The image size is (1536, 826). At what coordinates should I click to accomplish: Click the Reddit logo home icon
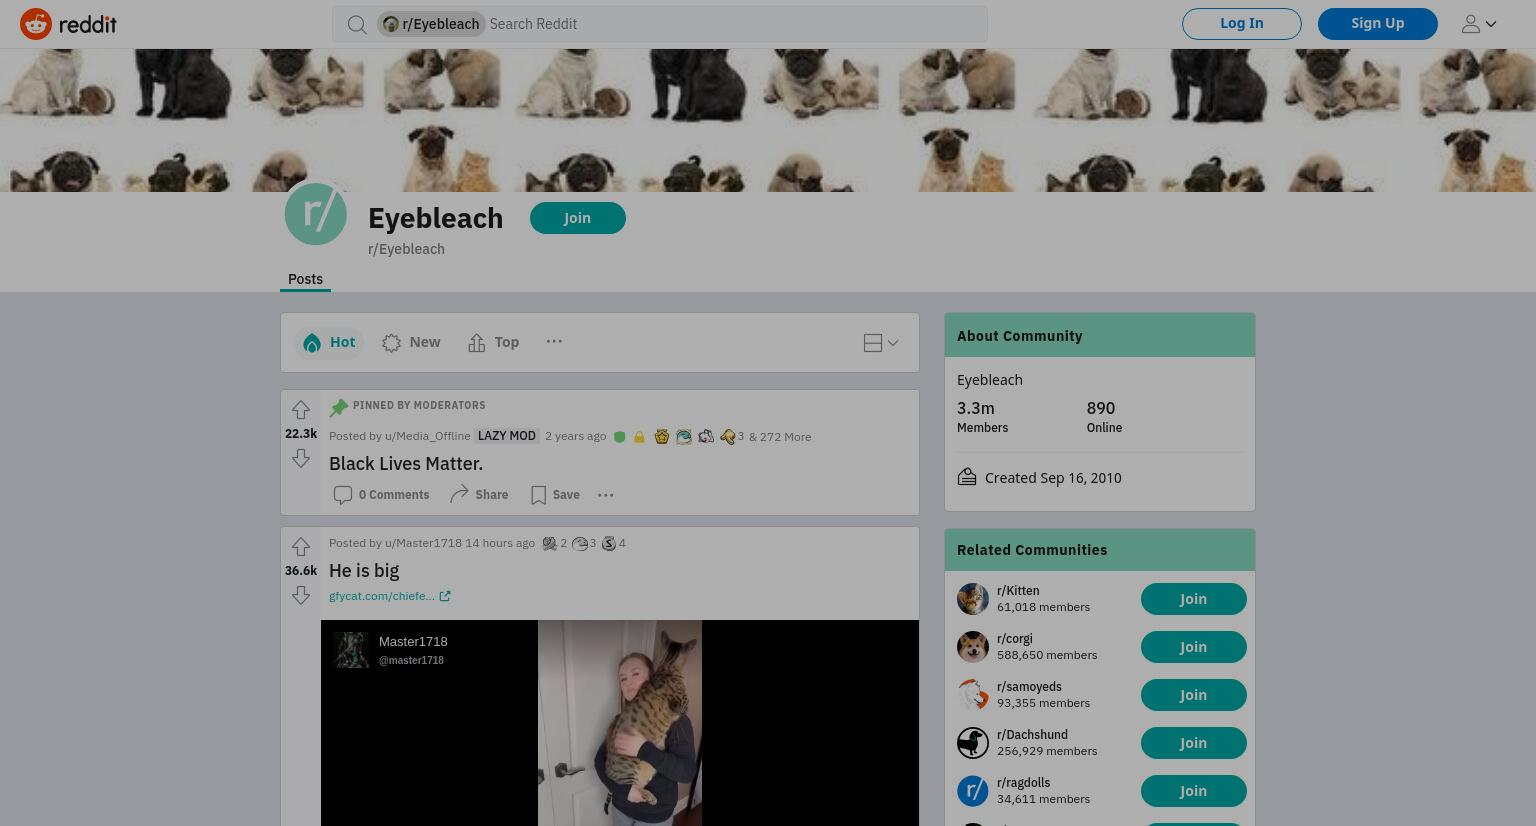point(68,24)
